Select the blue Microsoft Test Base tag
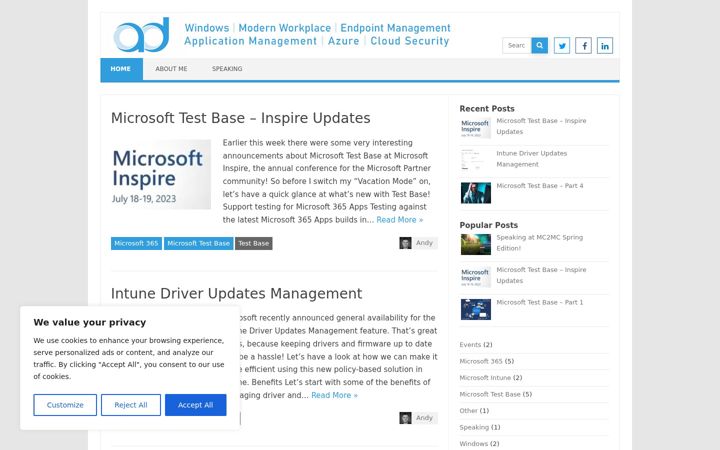Image resolution: width=720 pixels, height=450 pixels. tap(198, 243)
